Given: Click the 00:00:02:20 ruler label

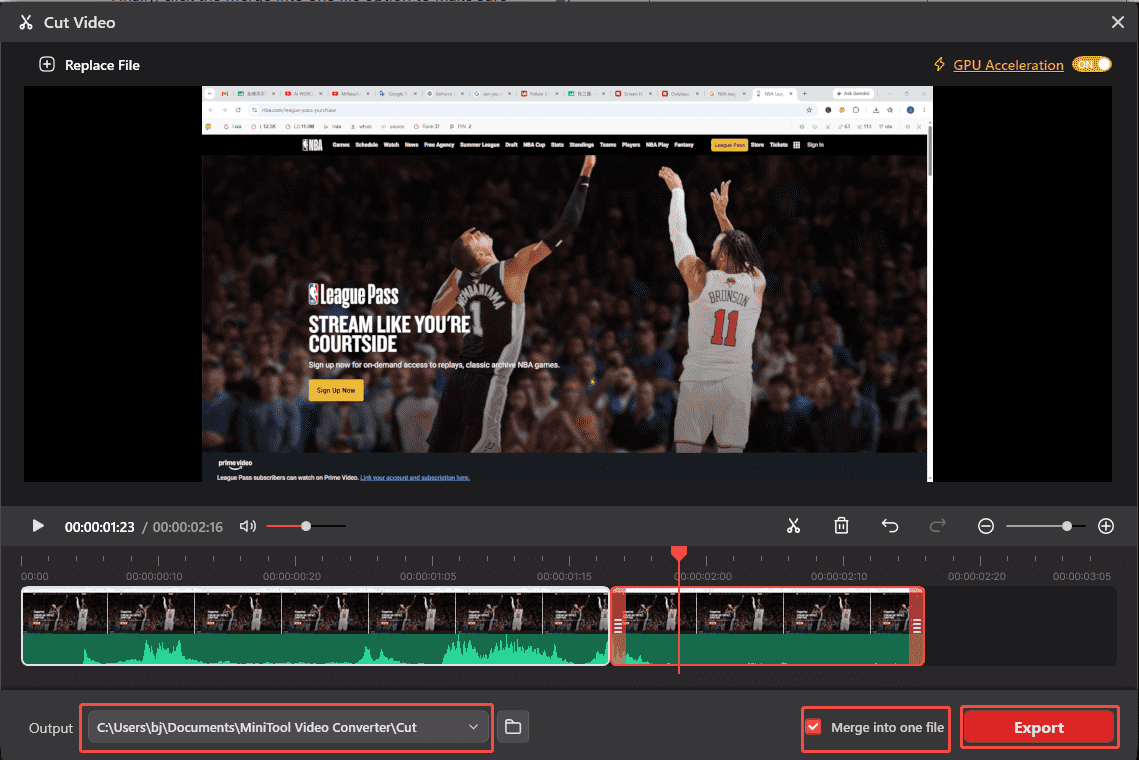Looking at the screenshot, I should tap(977, 576).
